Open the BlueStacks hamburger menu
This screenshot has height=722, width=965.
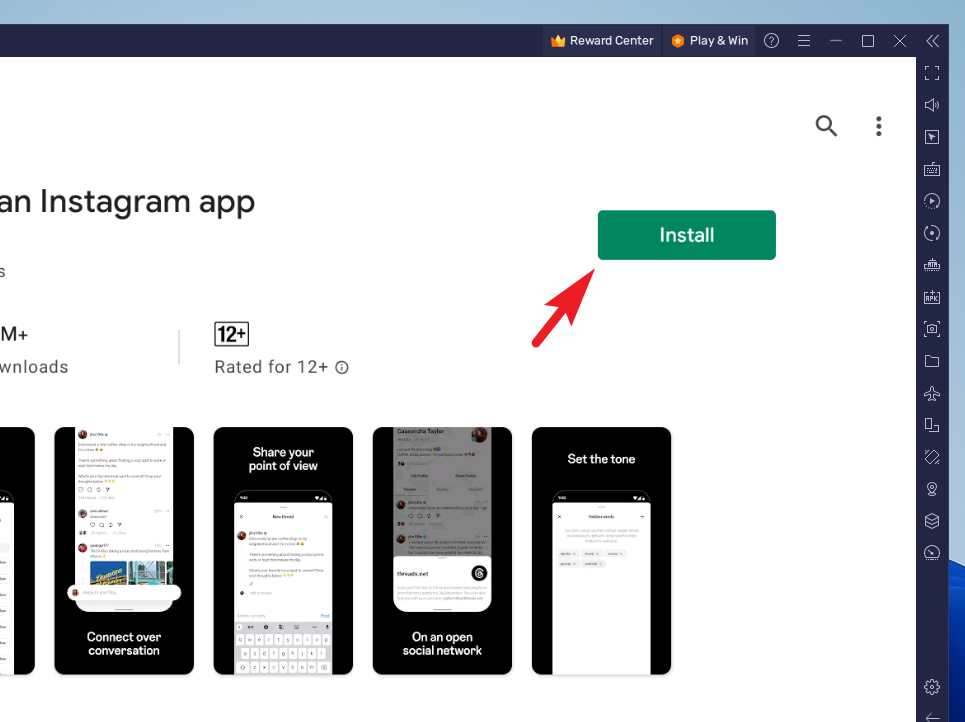click(x=804, y=41)
